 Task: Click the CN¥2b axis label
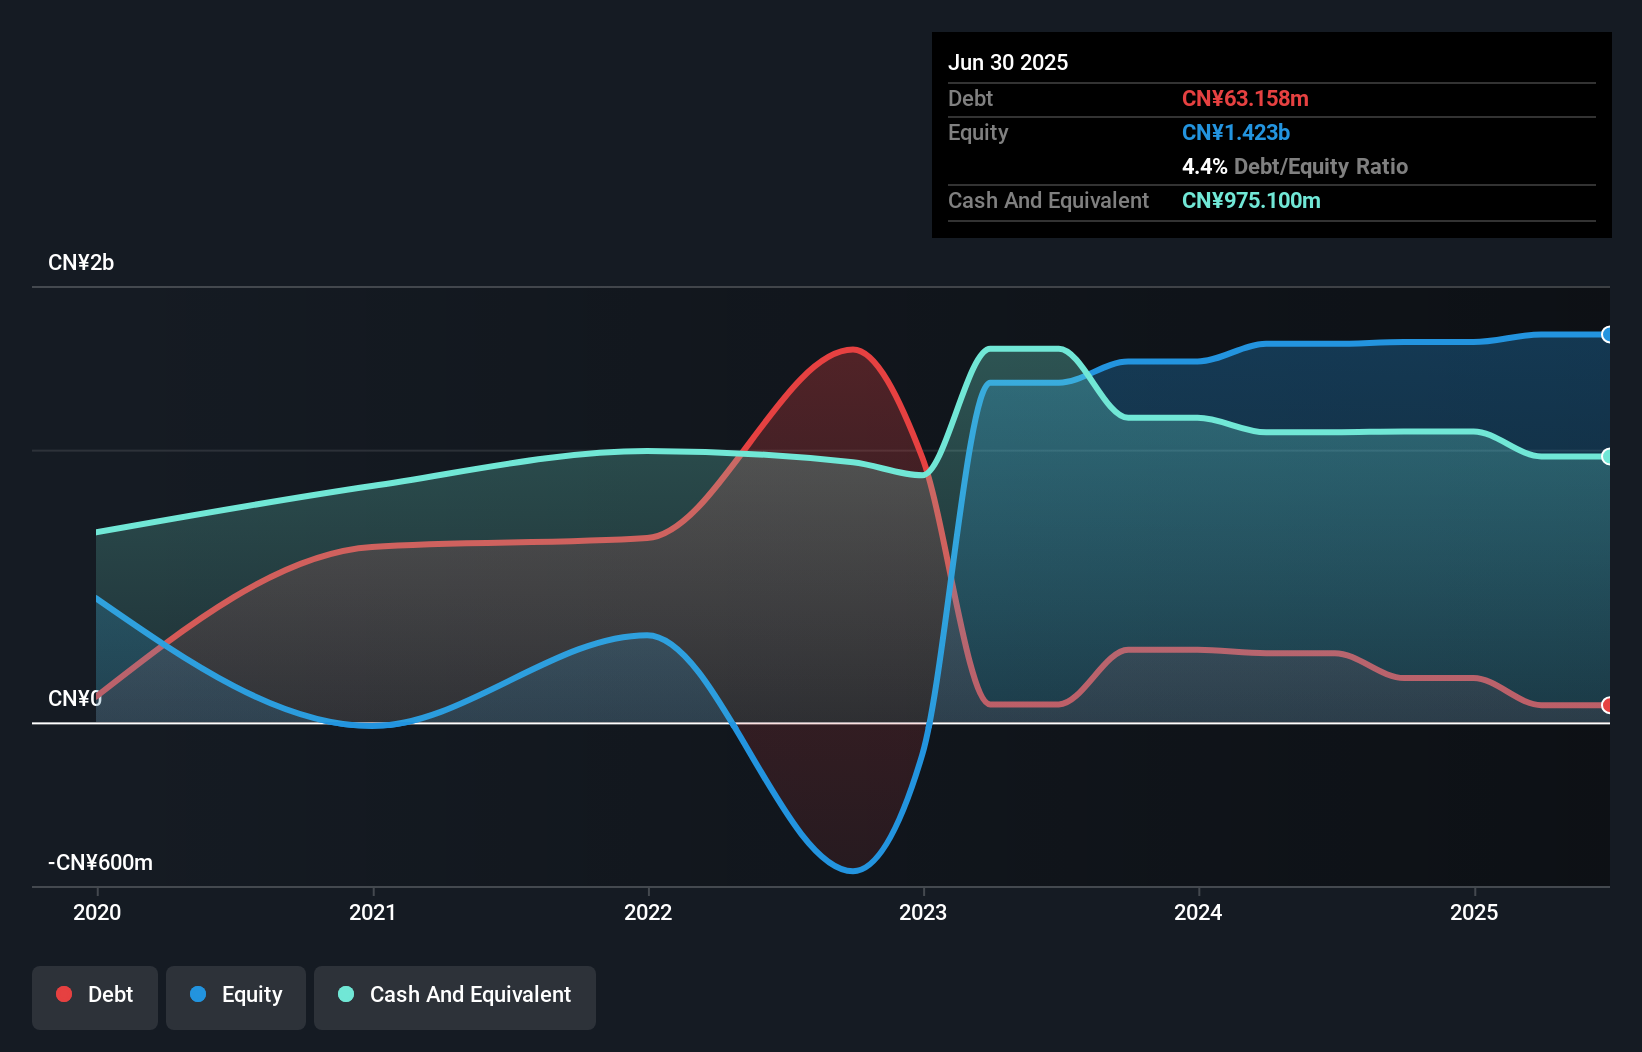81,262
